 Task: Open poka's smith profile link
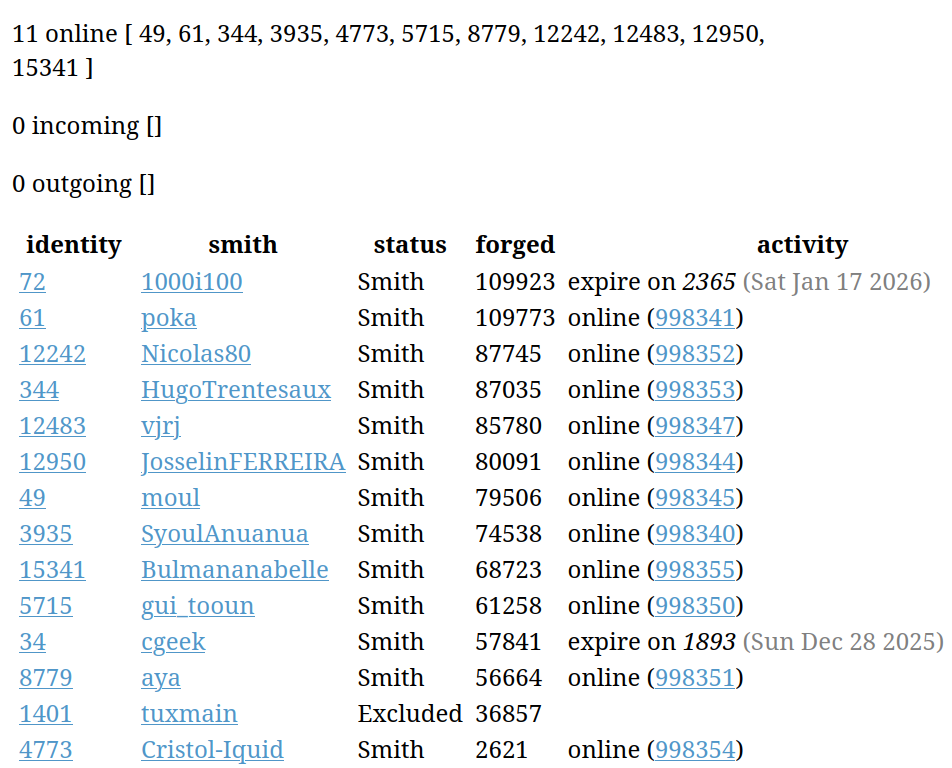point(168,318)
